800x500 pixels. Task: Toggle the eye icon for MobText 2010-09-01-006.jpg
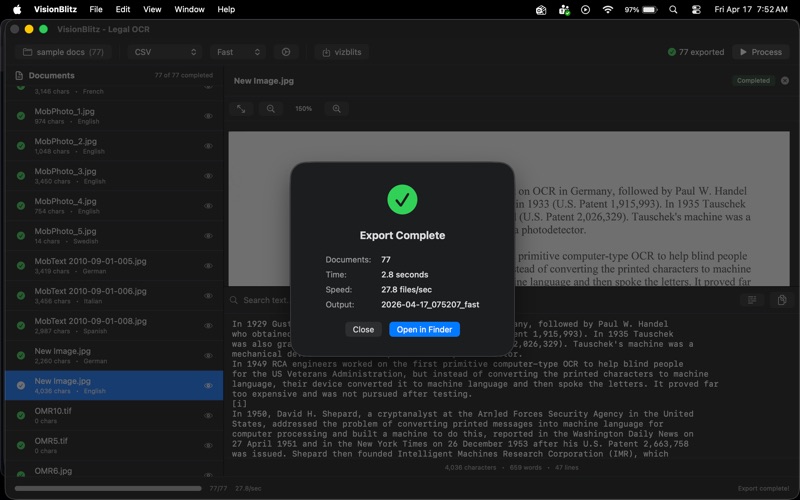click(208, 295)
